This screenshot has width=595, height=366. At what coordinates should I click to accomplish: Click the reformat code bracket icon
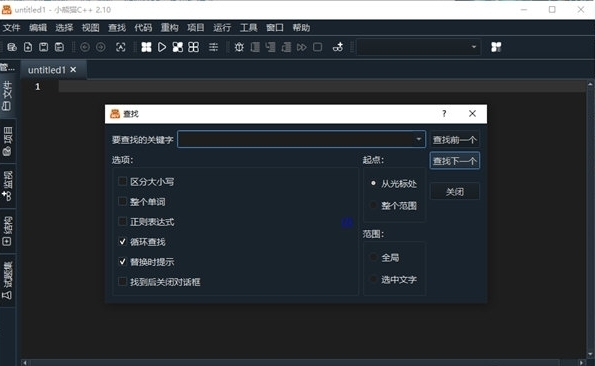pos(121,47)
